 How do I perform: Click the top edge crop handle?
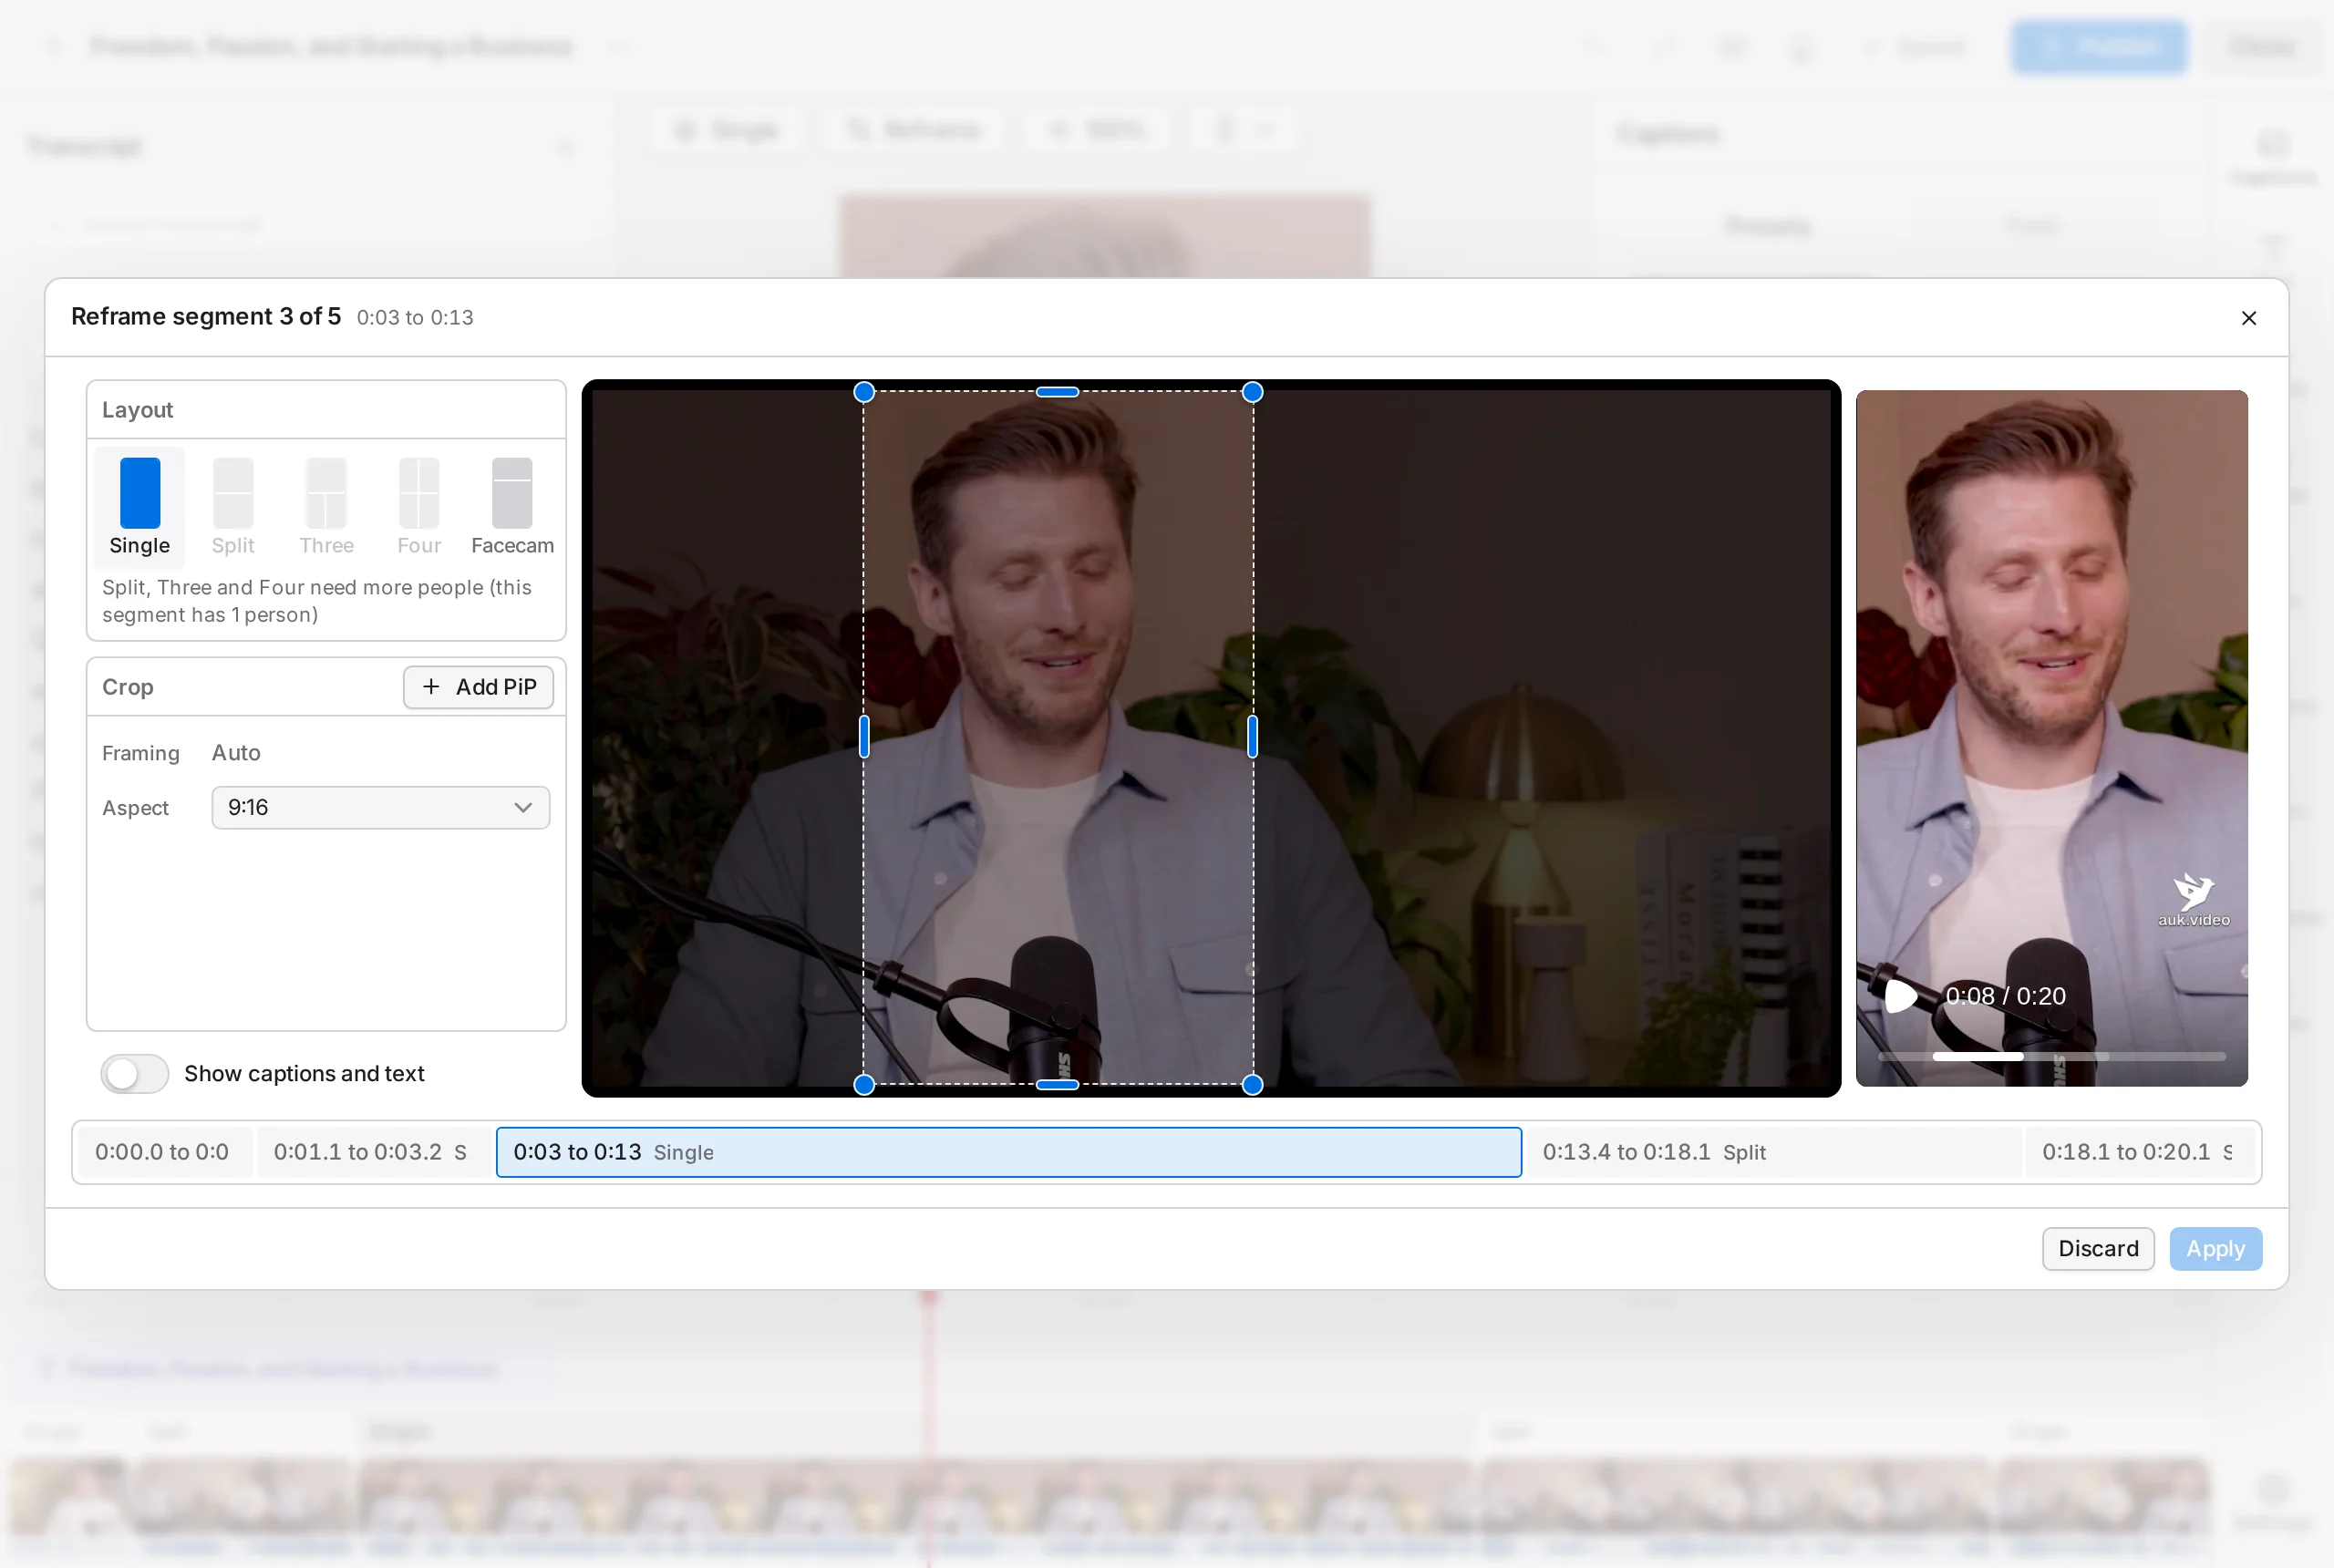pyautogui.click(x=1058, y=392)
